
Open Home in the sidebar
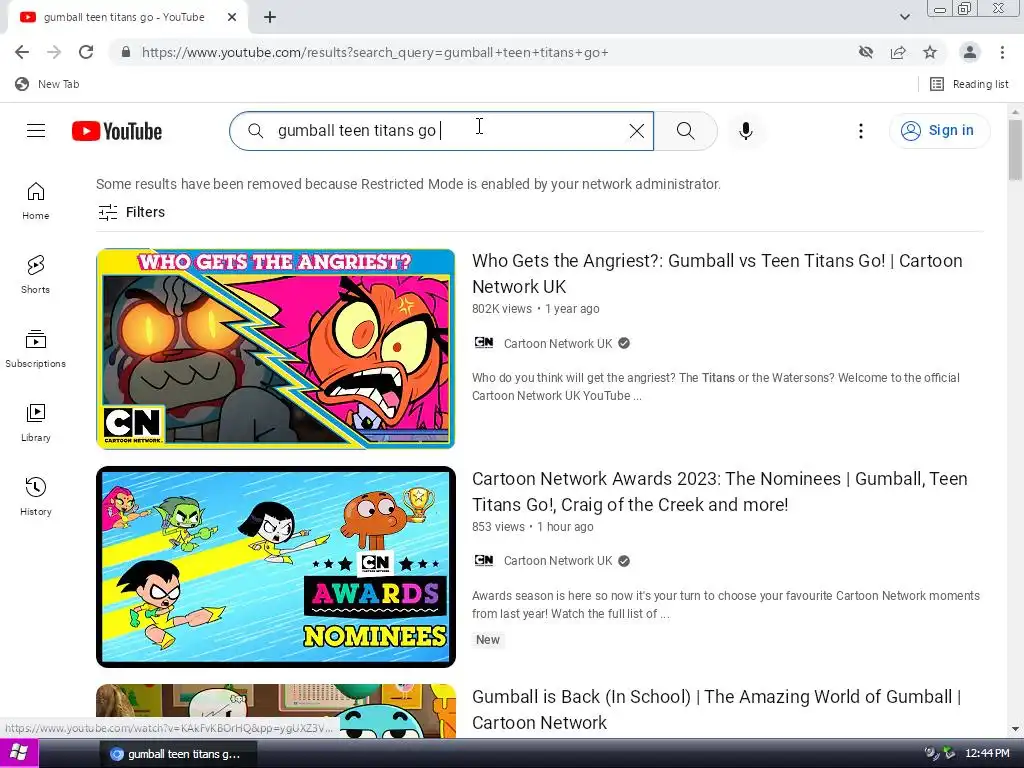(x=36, y=200)
